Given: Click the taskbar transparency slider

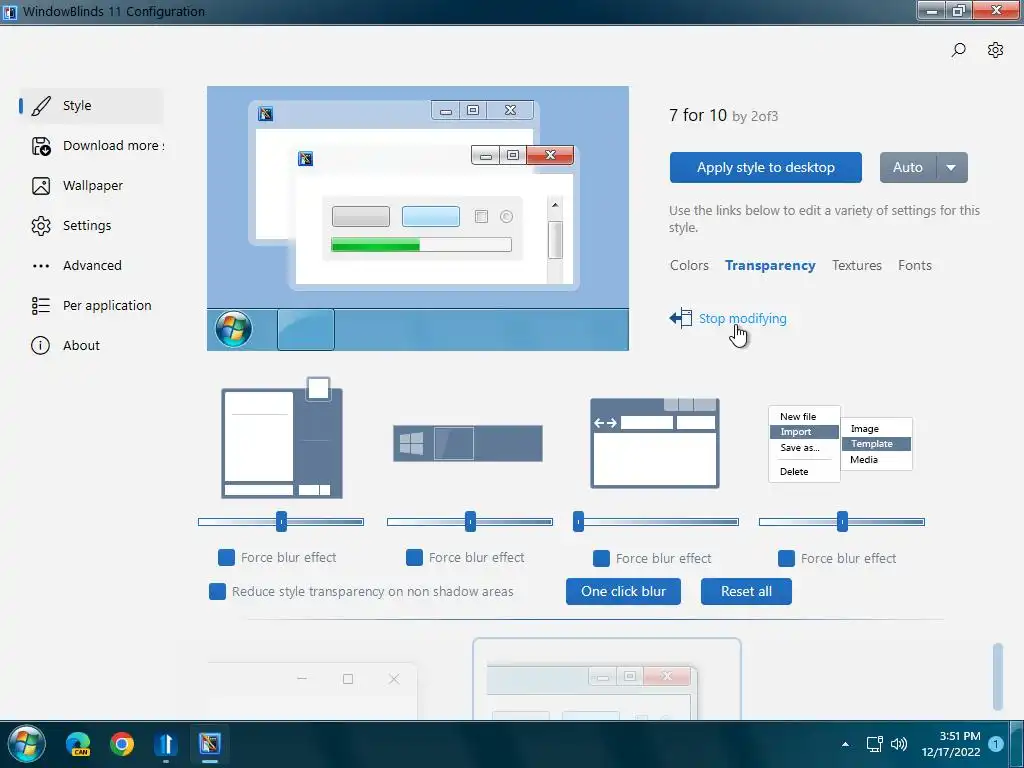Looking at the screenshot, I should 470,522.
